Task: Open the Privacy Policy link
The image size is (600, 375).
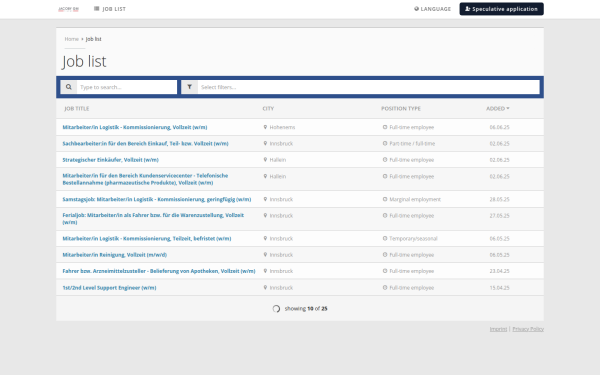Action: [528, 329]
